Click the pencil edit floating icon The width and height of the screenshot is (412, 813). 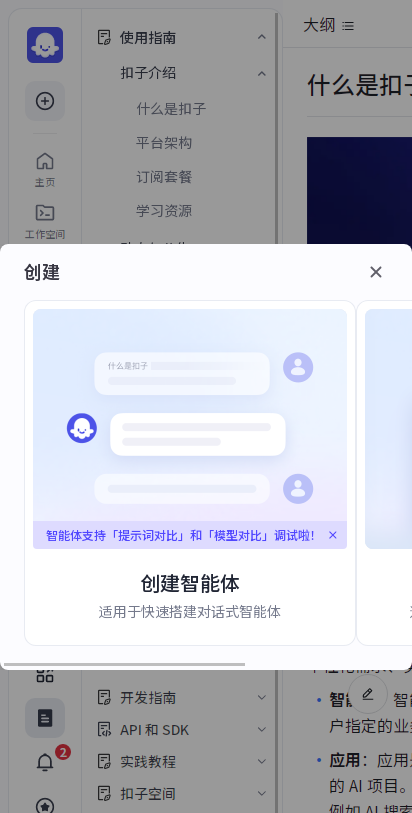point(368,694)
